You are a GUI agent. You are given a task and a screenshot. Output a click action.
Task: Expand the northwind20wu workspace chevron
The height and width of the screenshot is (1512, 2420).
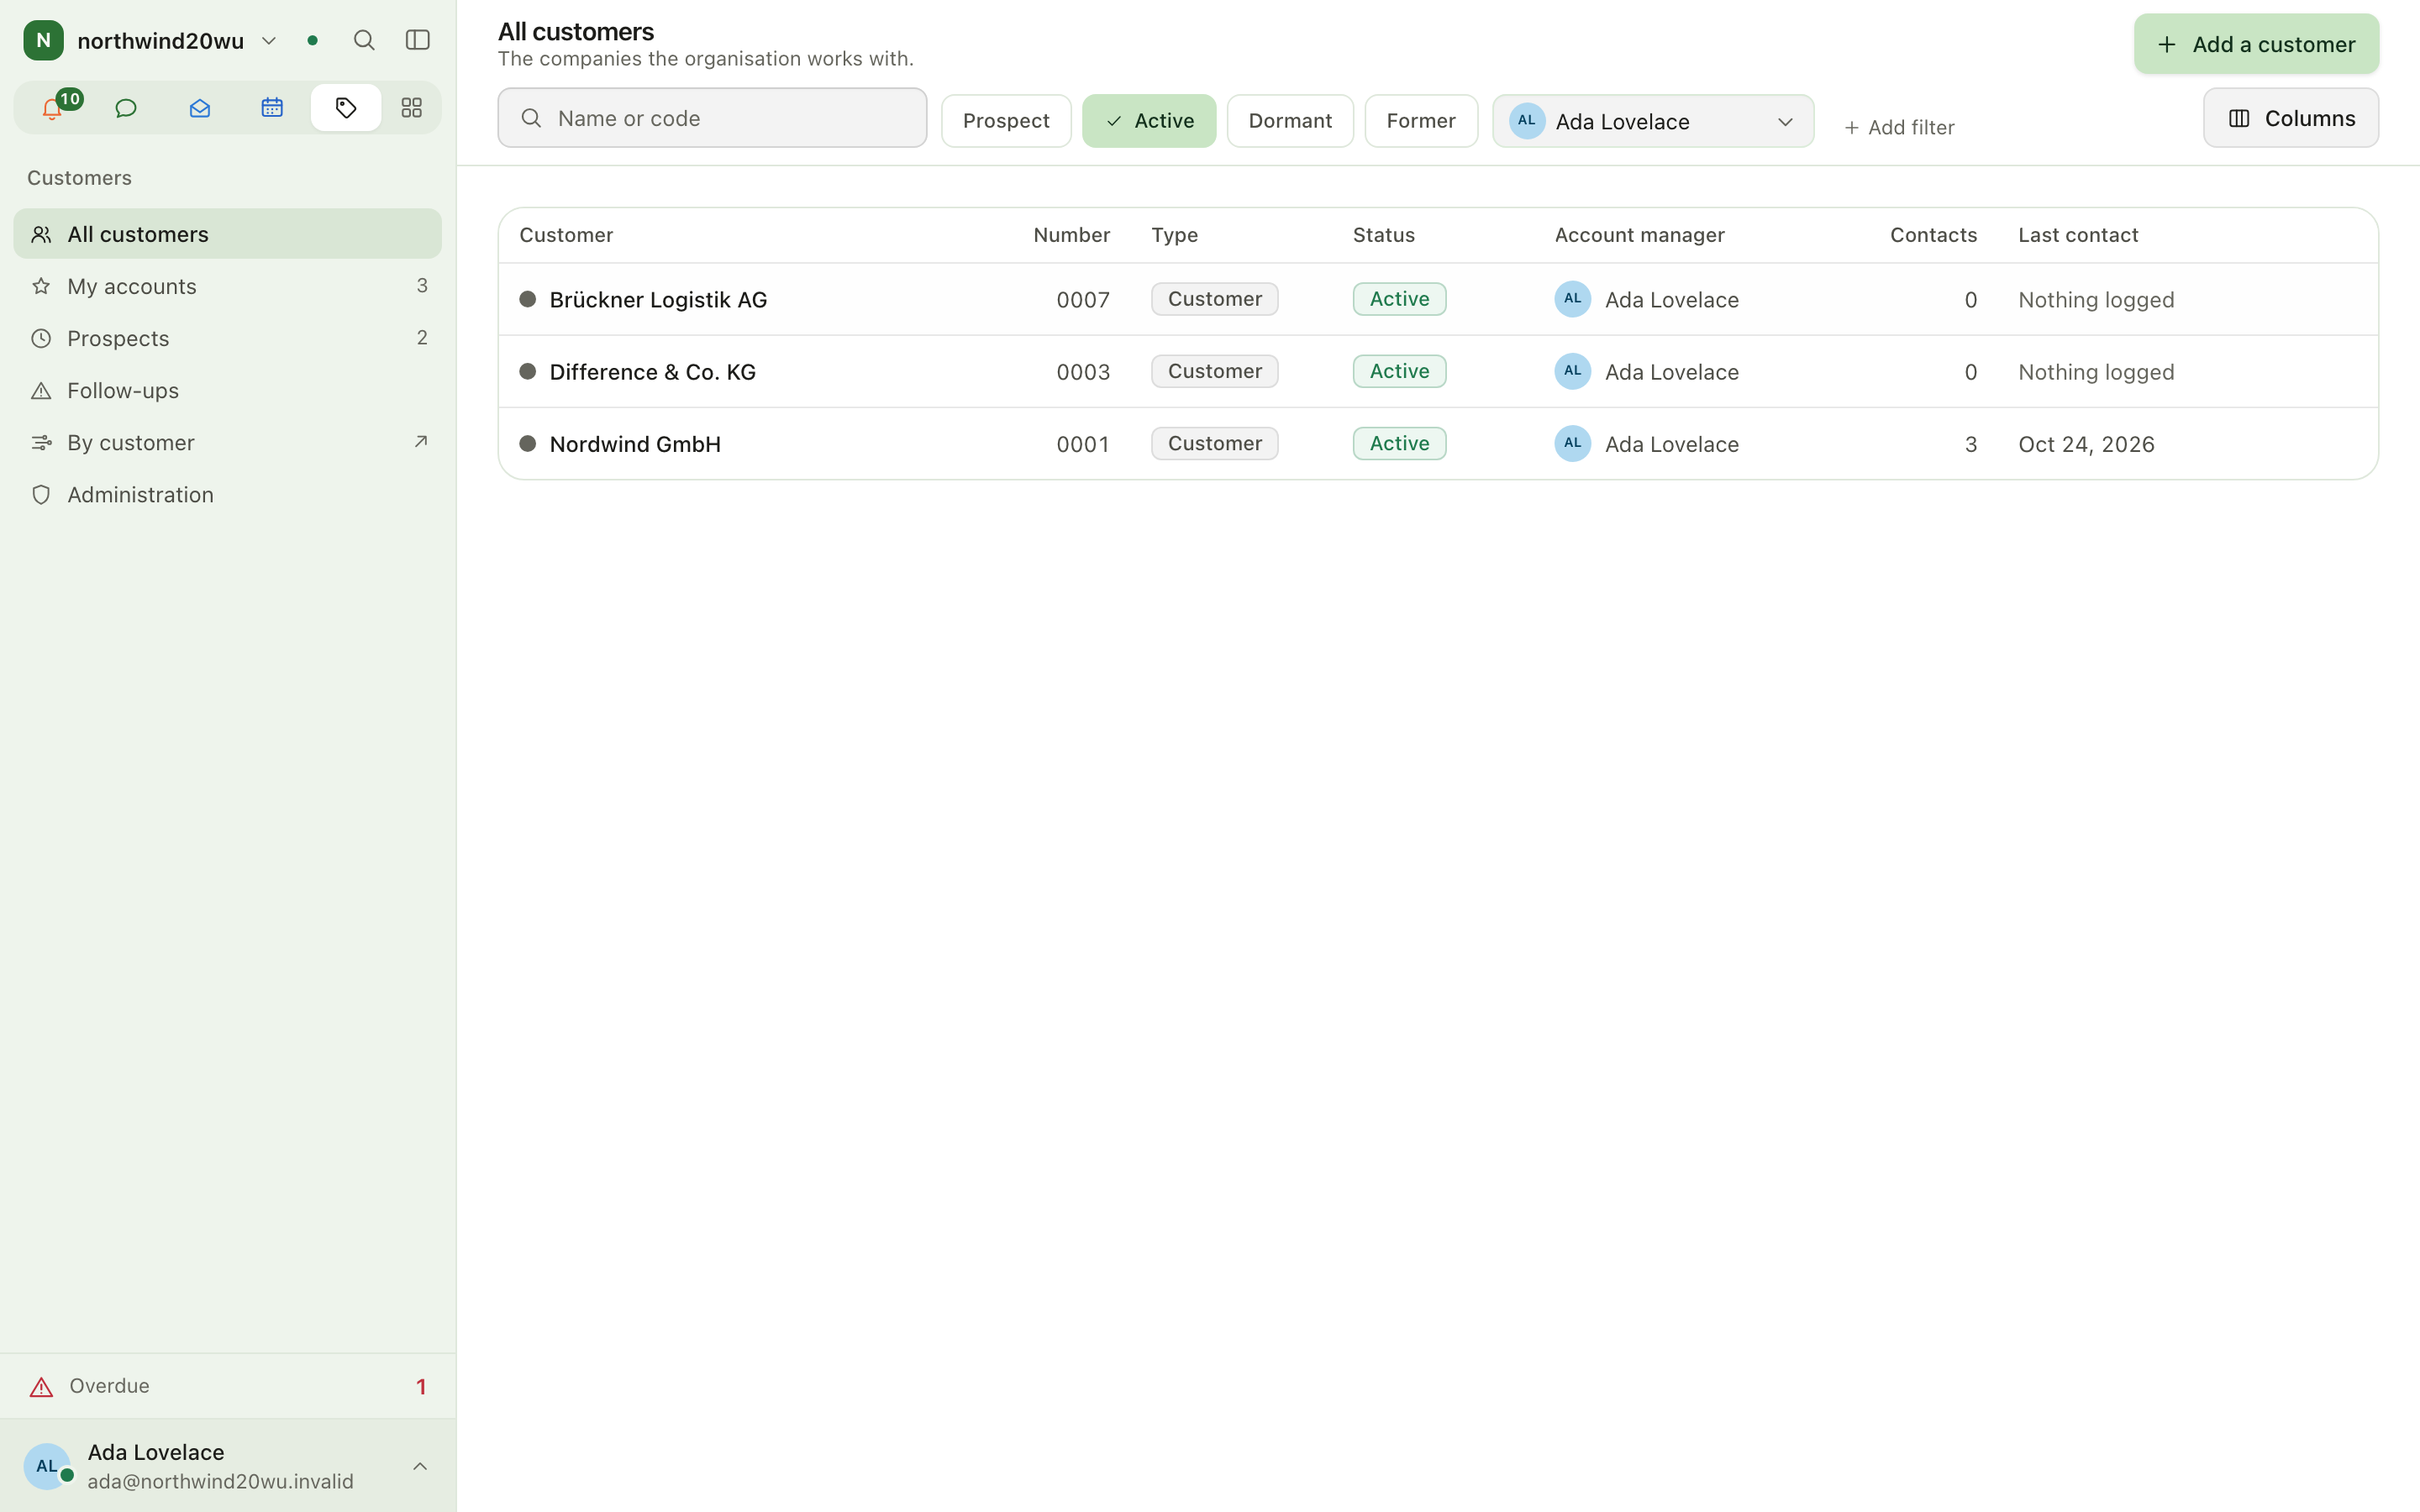tap(269, 41)
